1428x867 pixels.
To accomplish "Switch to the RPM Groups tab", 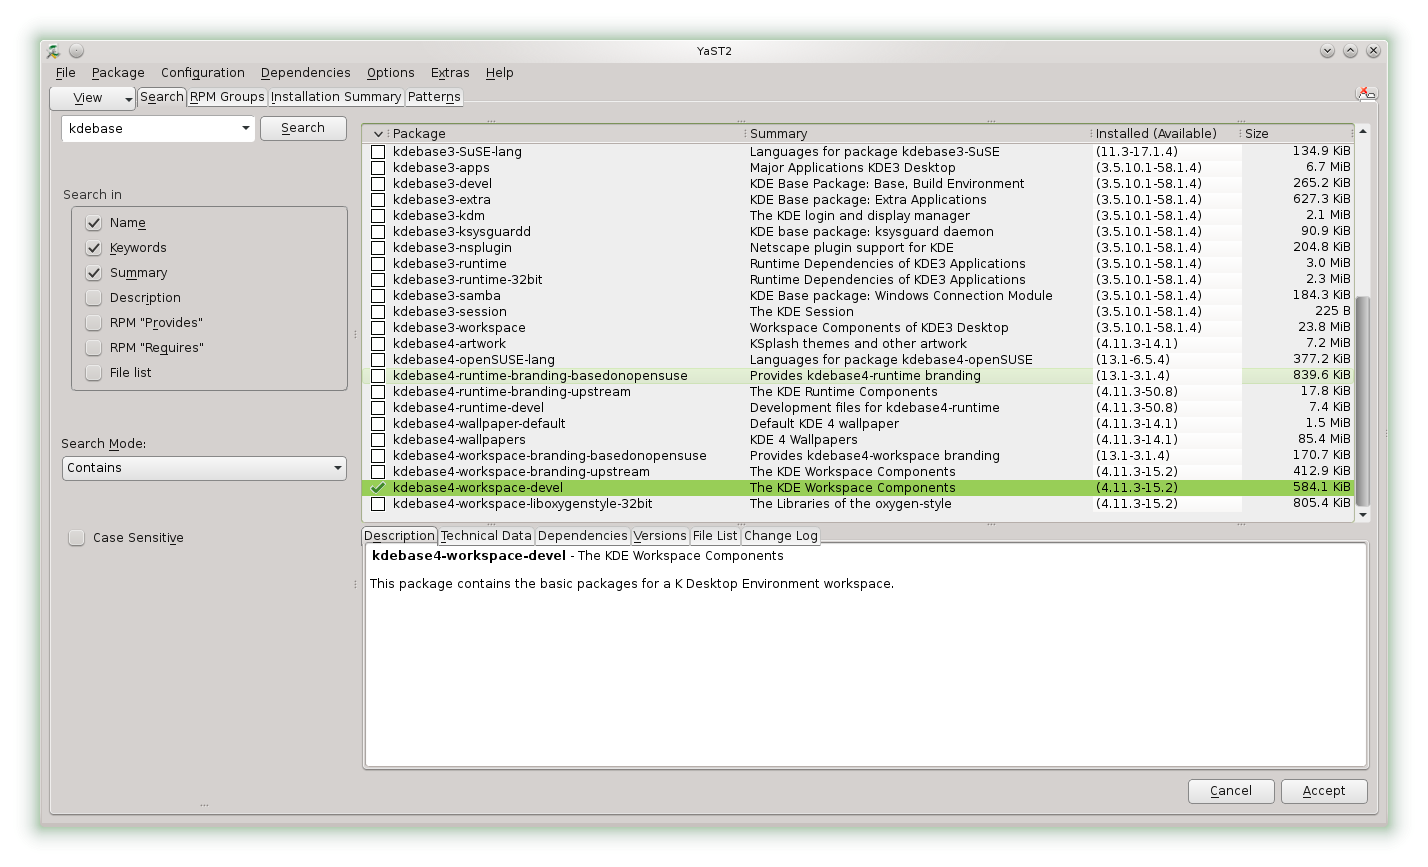I will click(227, 97).
